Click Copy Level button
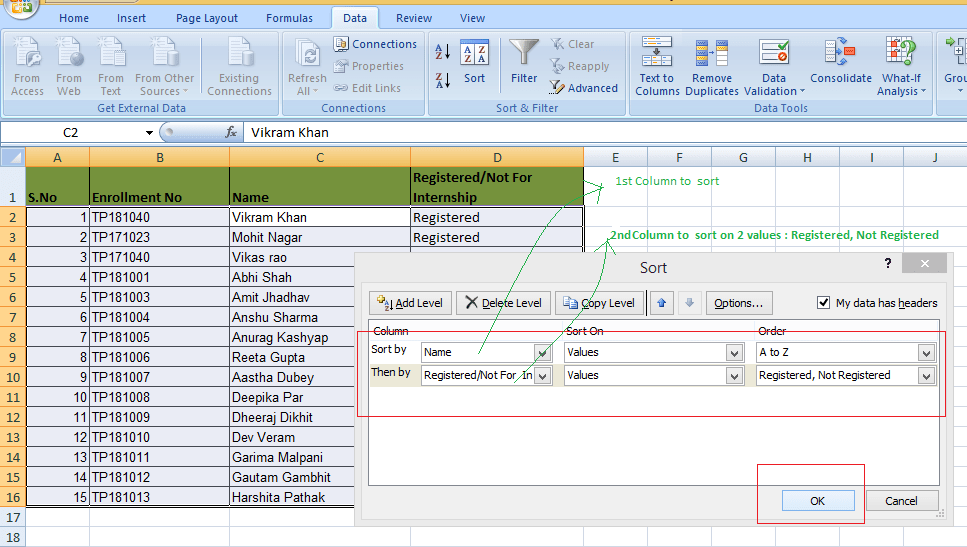The height and width of the screenshot is (547, 967). (599, 303)
